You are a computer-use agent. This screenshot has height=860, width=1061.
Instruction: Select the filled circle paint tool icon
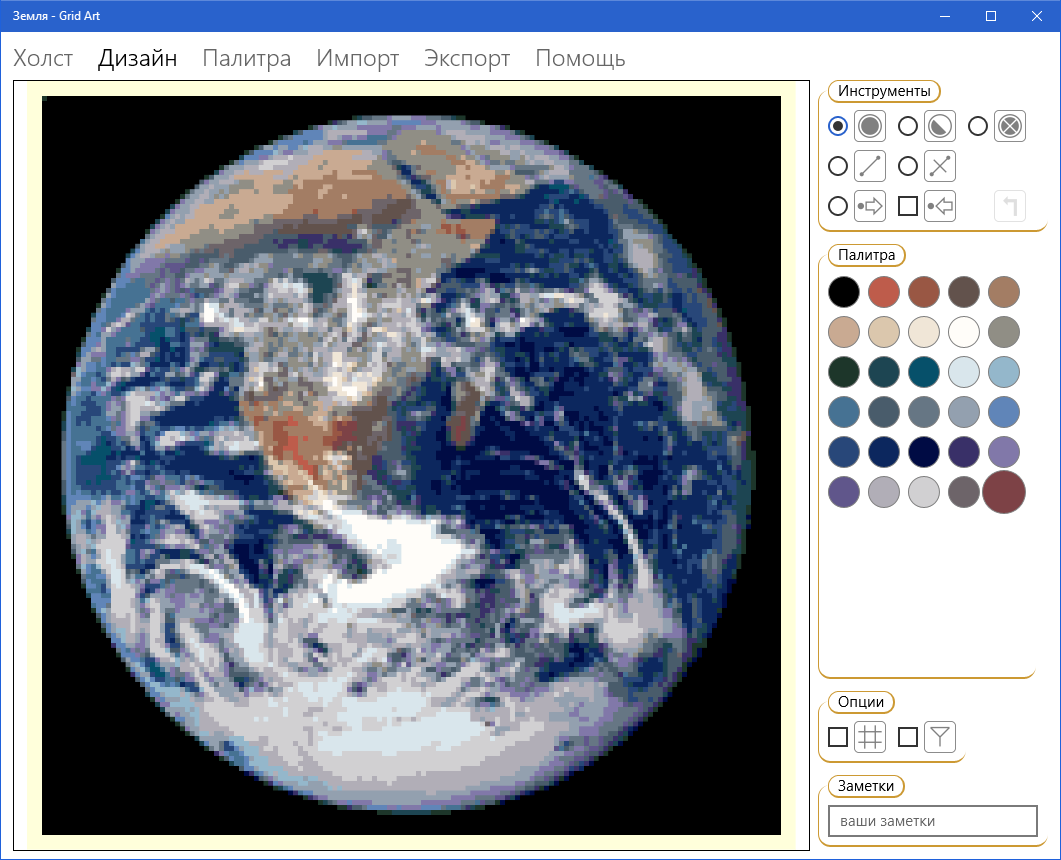870,126
